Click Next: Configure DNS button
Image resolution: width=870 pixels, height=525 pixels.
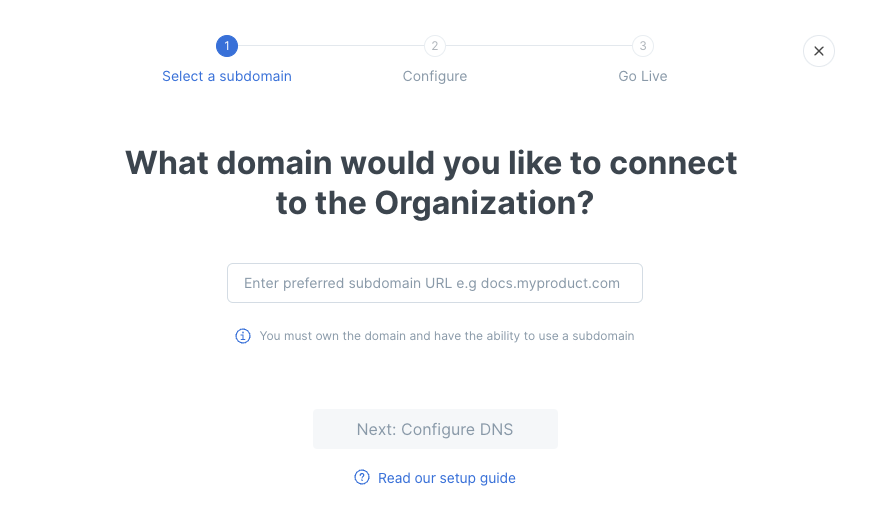coord(435,429)
